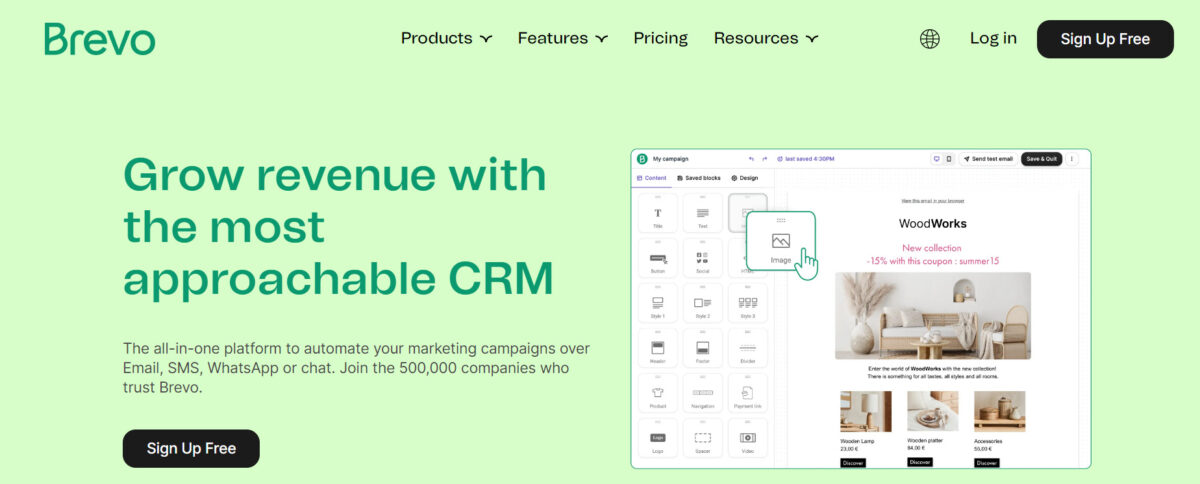Expand the Products dropdown menu

(x=446, y=39)
